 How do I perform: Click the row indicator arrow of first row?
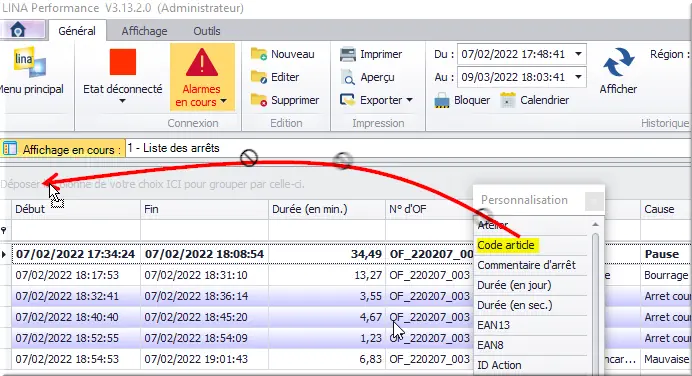(x=4, y=254)
